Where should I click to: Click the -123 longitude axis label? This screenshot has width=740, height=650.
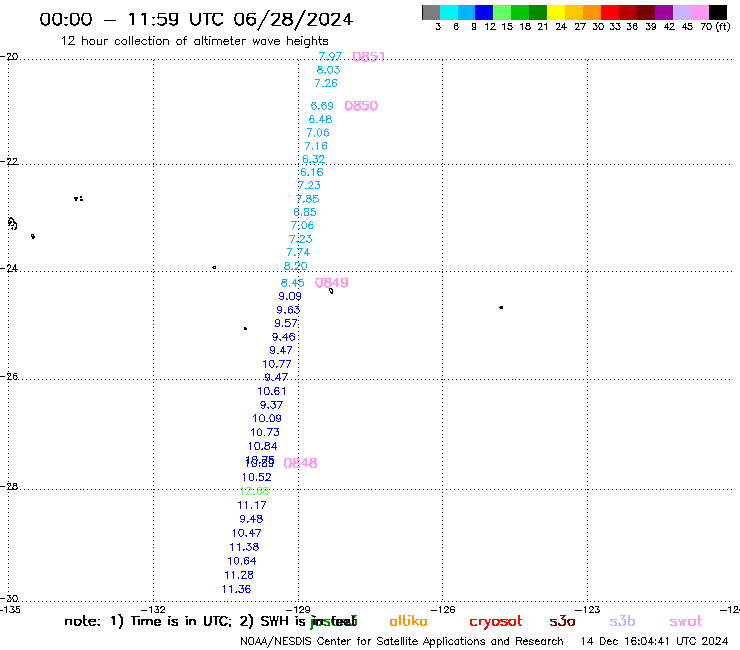click(x=587, y=609)
